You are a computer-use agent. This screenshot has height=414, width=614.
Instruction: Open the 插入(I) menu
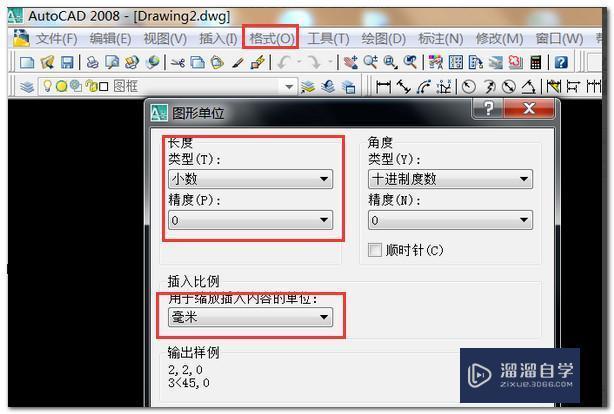pyautogui.click(x=218, y=38)
